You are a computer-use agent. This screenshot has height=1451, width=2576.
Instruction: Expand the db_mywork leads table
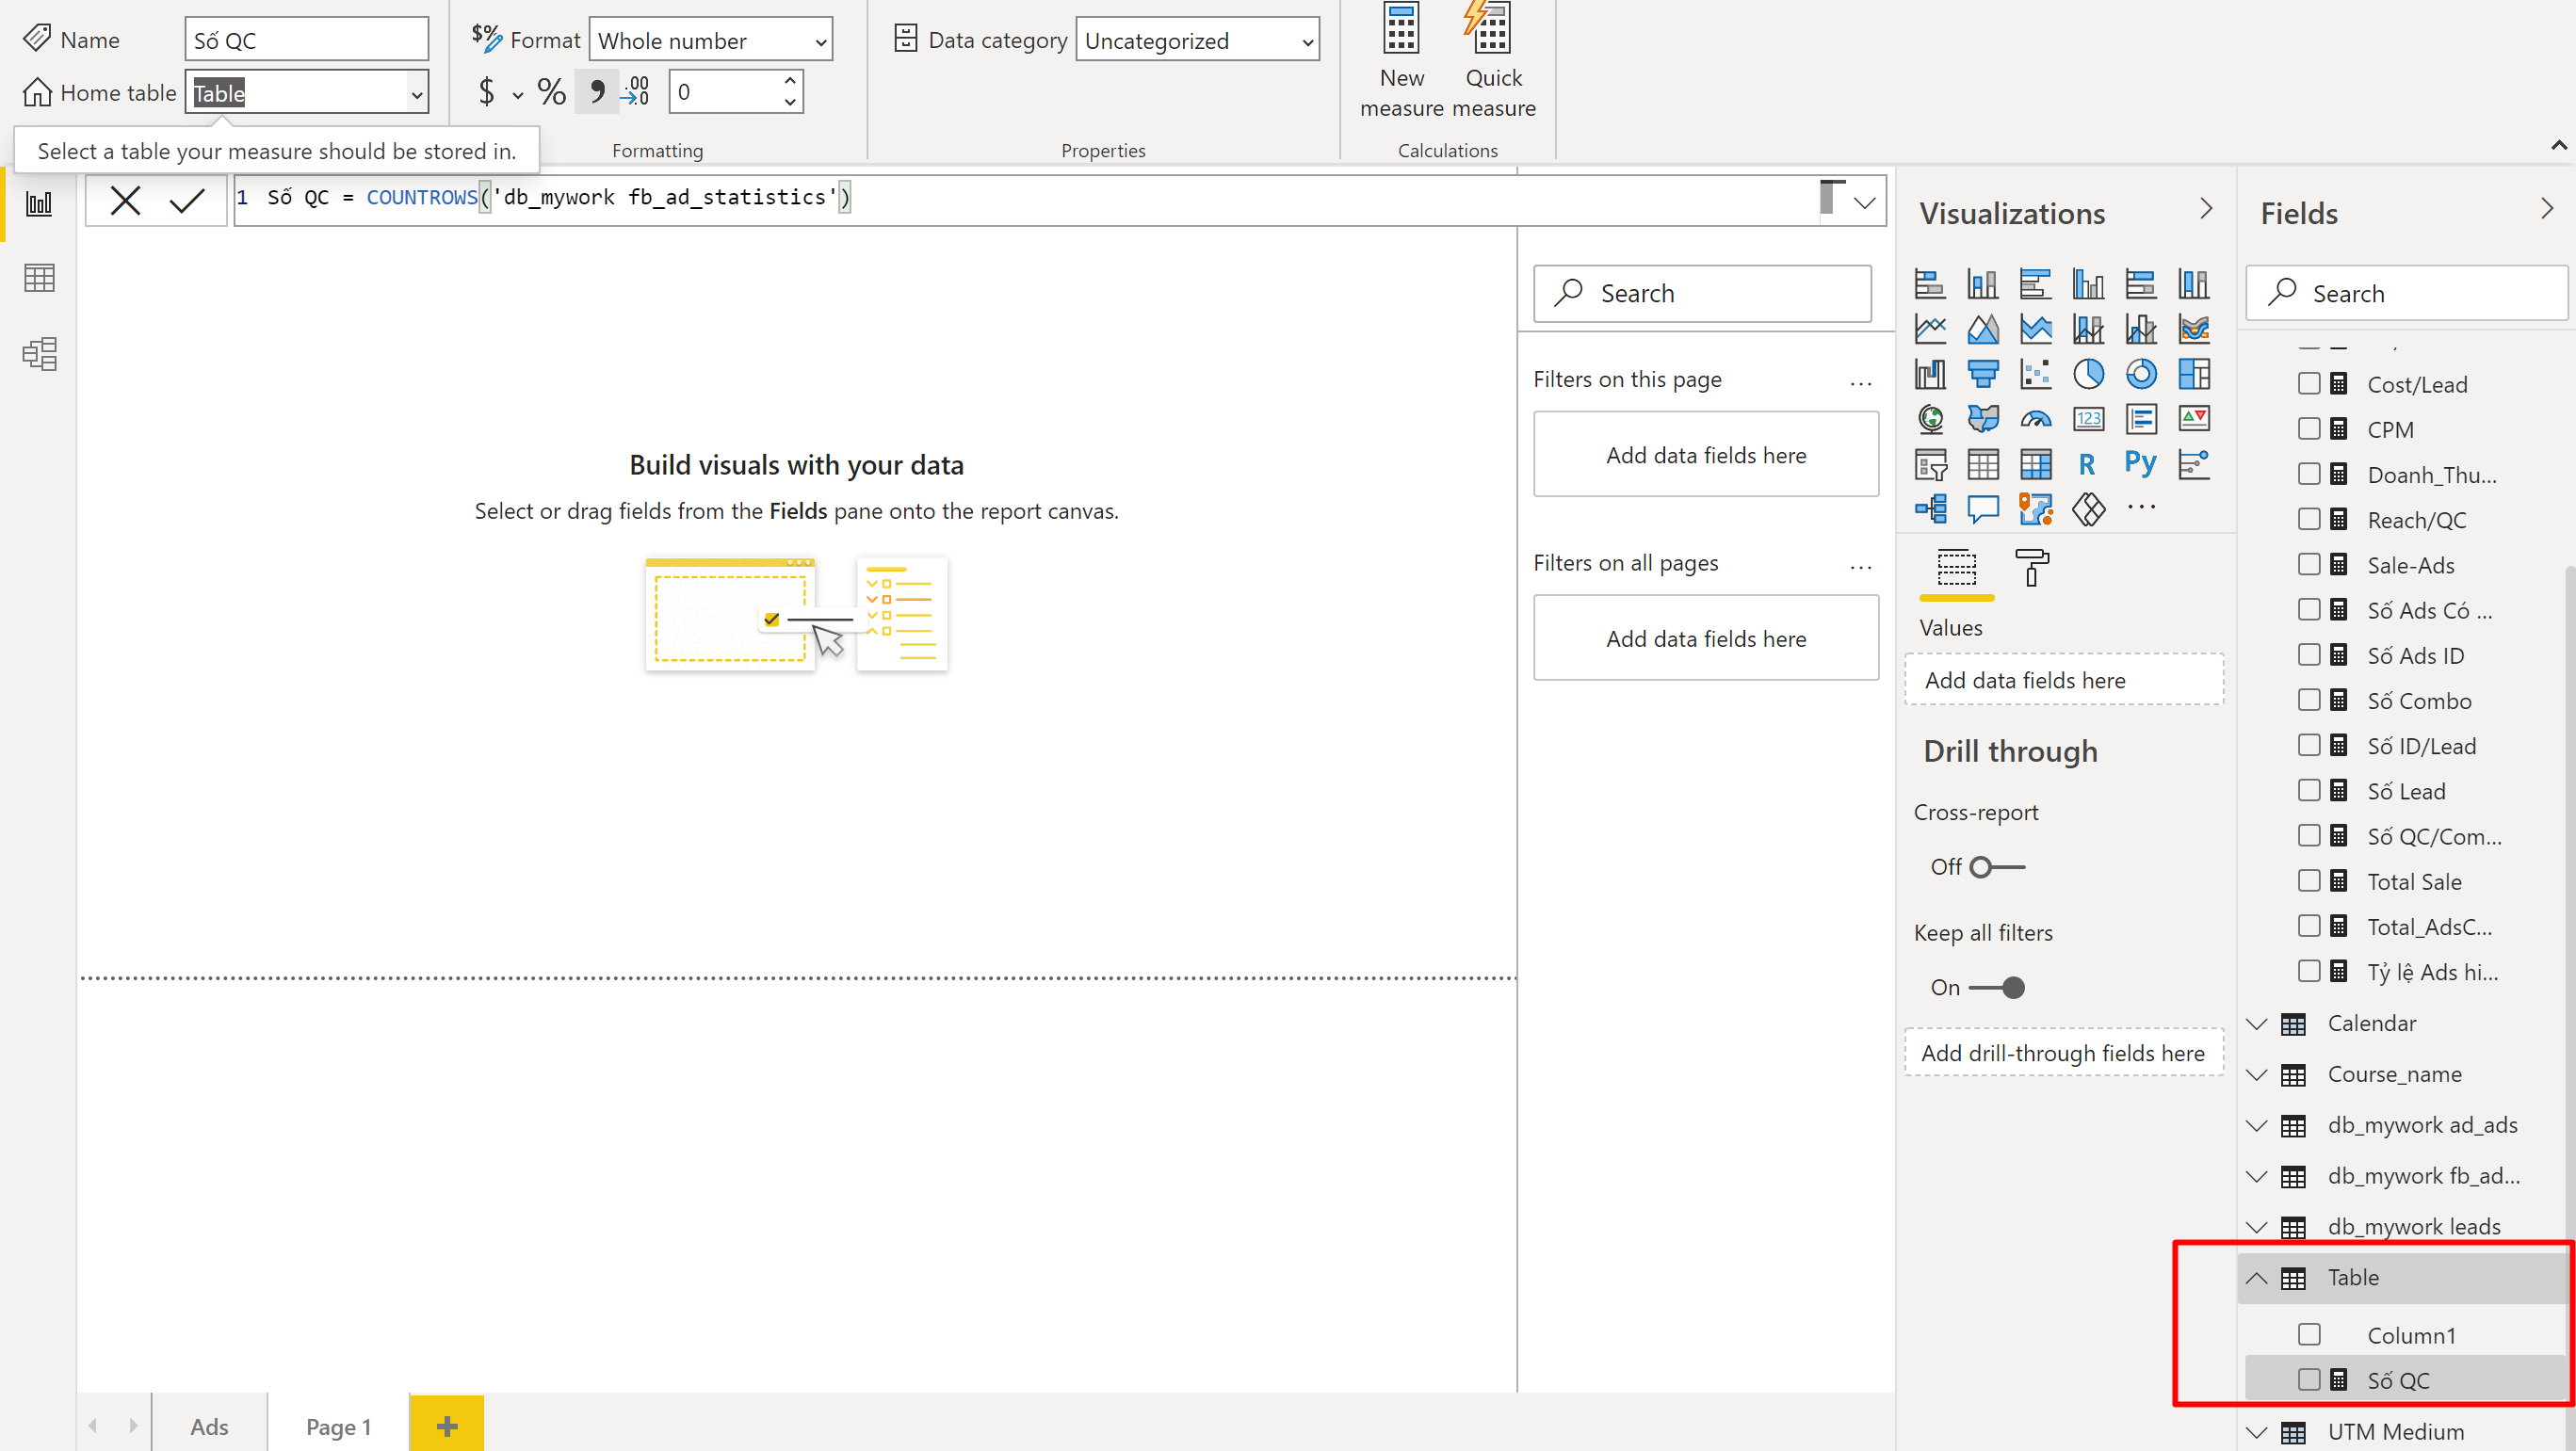tap(2257, 1226)
